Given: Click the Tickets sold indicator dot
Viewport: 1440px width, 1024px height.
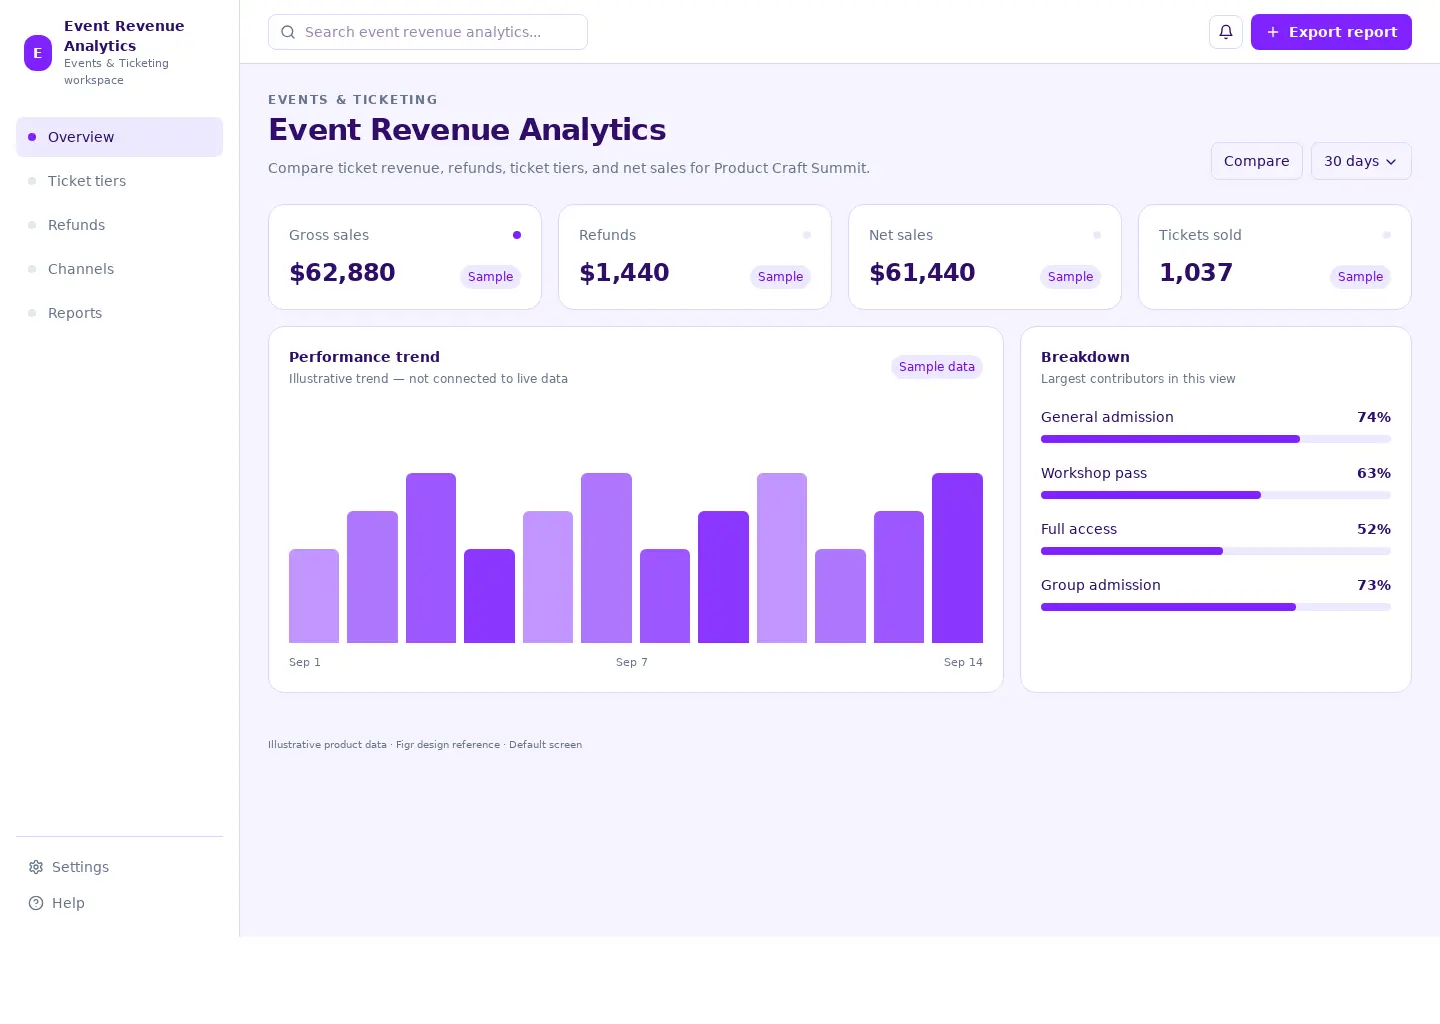Looking at the screenshot, I should (x=1387, y=235).
